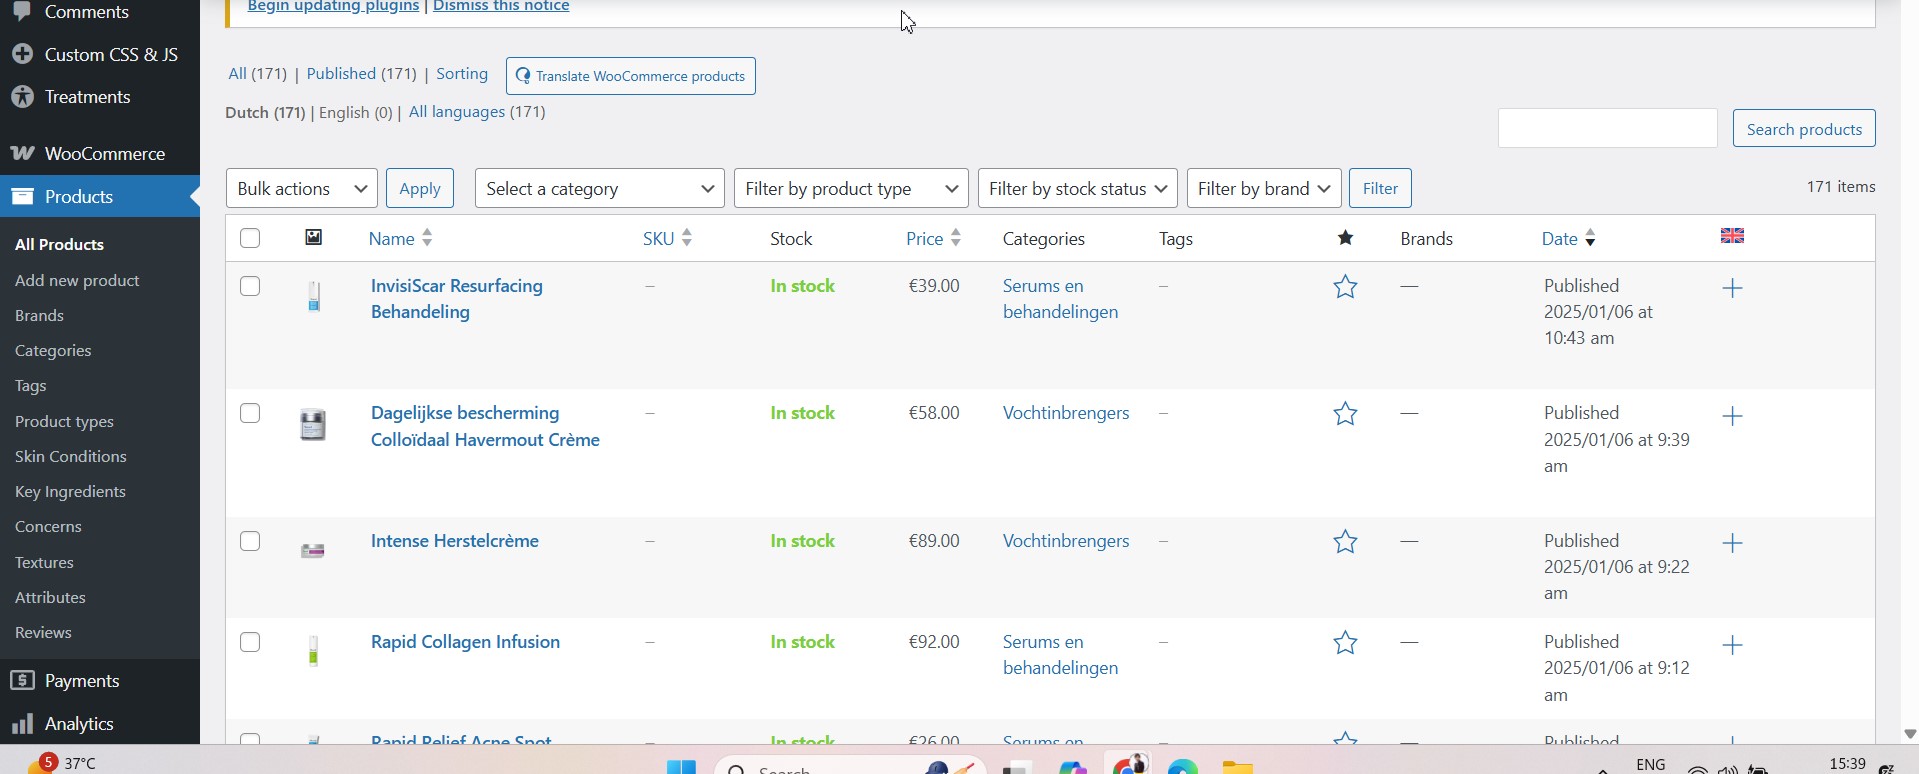Open the Comments sidebar icon

click(23, 12)
